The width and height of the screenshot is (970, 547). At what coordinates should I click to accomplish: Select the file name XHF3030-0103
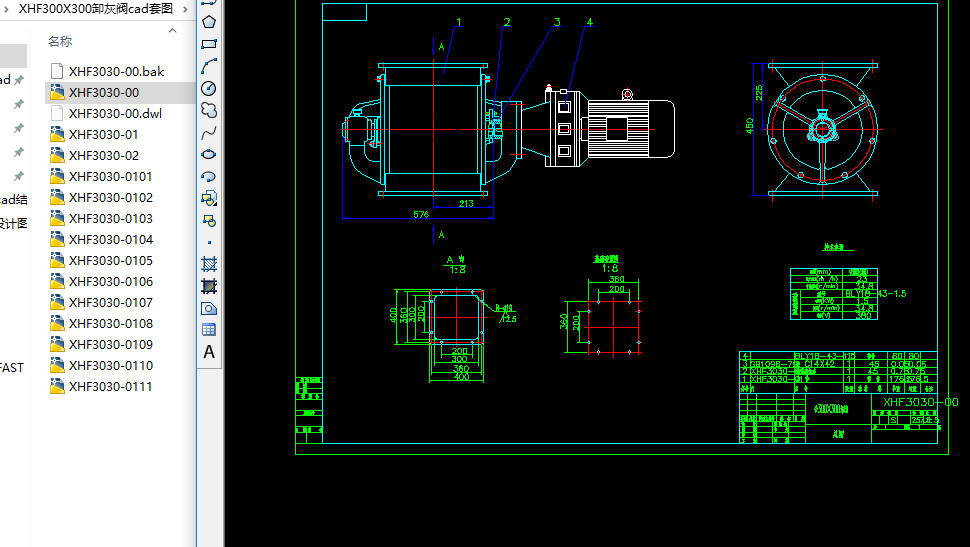pyautogui.click(x=111, y=219)
